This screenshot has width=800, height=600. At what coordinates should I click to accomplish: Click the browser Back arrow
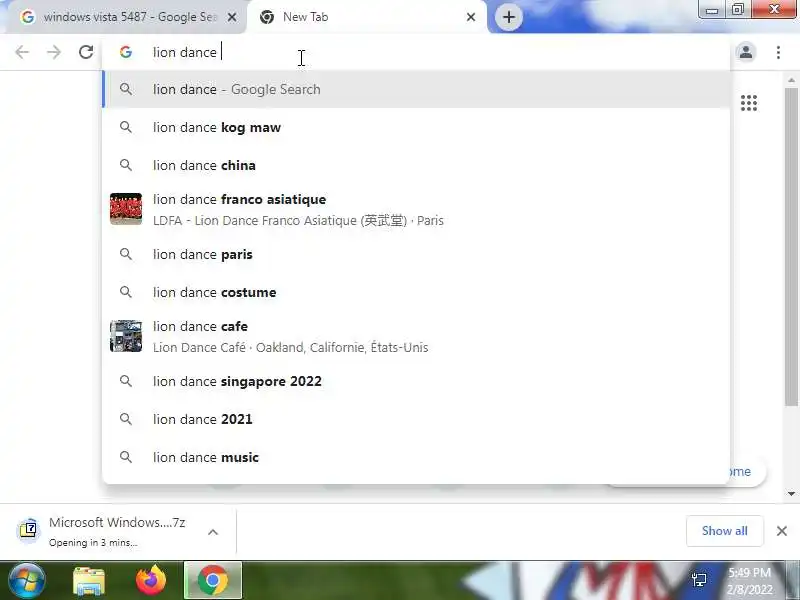pos(22,52)
